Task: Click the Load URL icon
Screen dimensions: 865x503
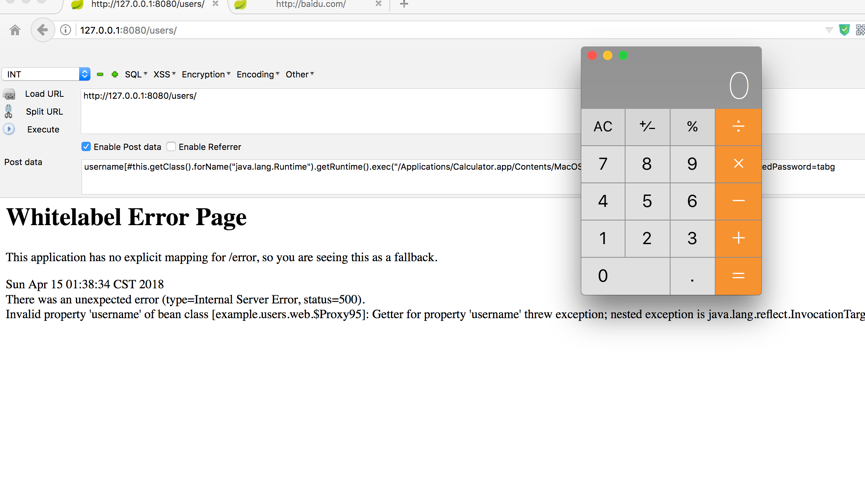Action: coord(9,94)
